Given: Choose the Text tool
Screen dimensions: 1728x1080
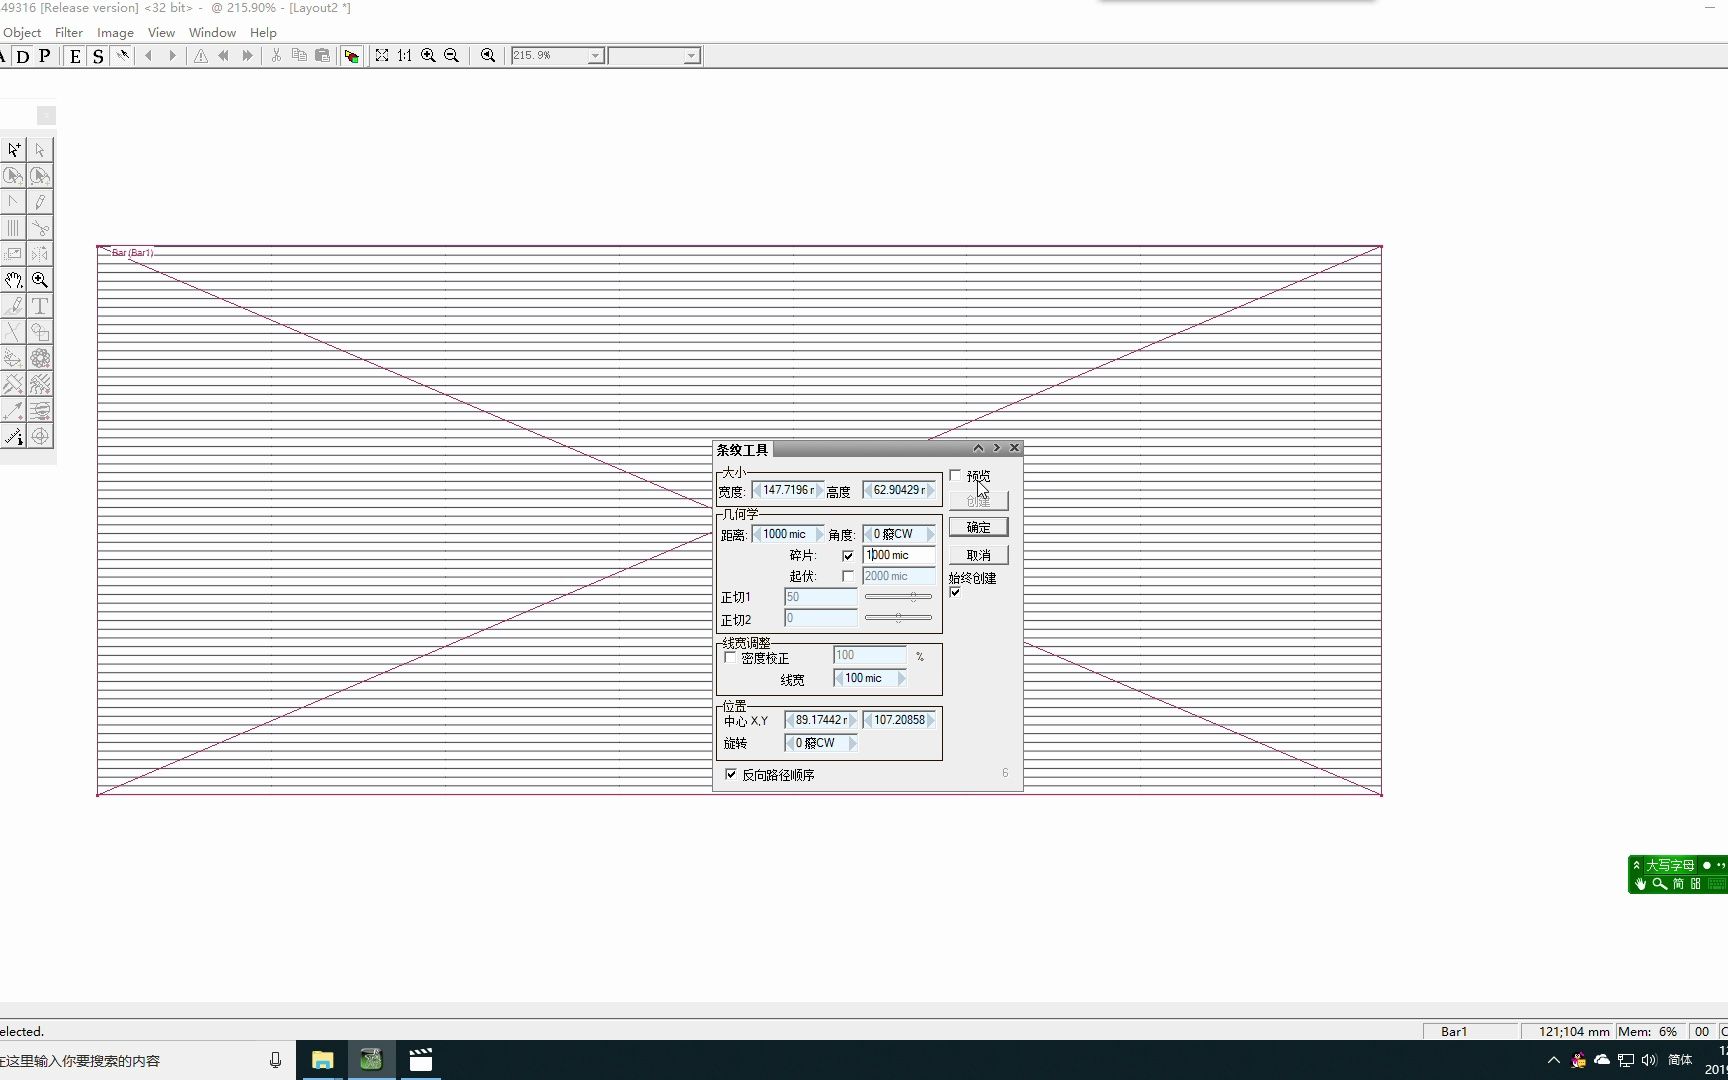Looking at the screenshot, I should click(40, 306).
